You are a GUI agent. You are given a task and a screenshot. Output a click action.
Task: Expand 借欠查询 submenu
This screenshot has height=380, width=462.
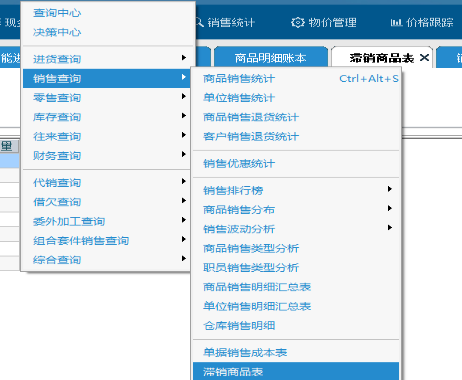click(x=108, y=202)
